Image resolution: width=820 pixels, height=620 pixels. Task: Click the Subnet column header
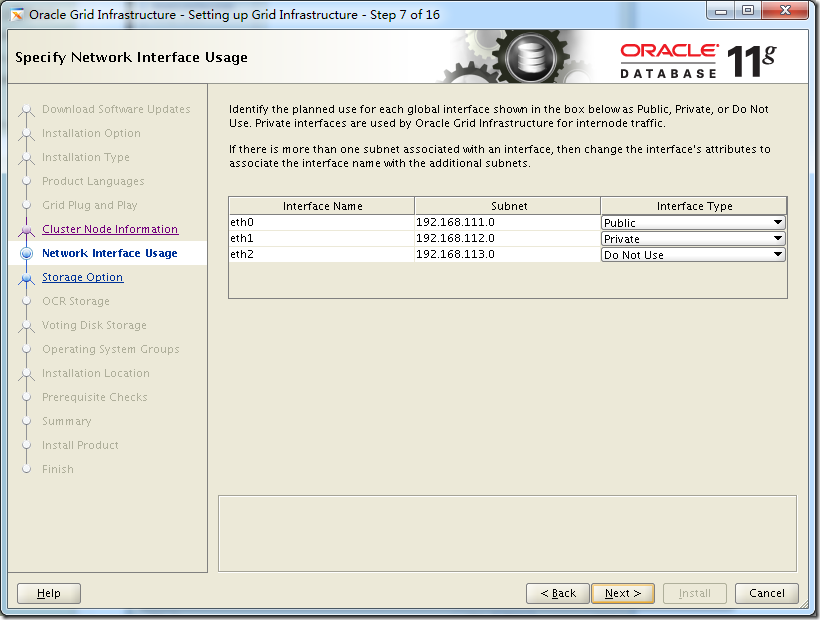tap(508, 206)
